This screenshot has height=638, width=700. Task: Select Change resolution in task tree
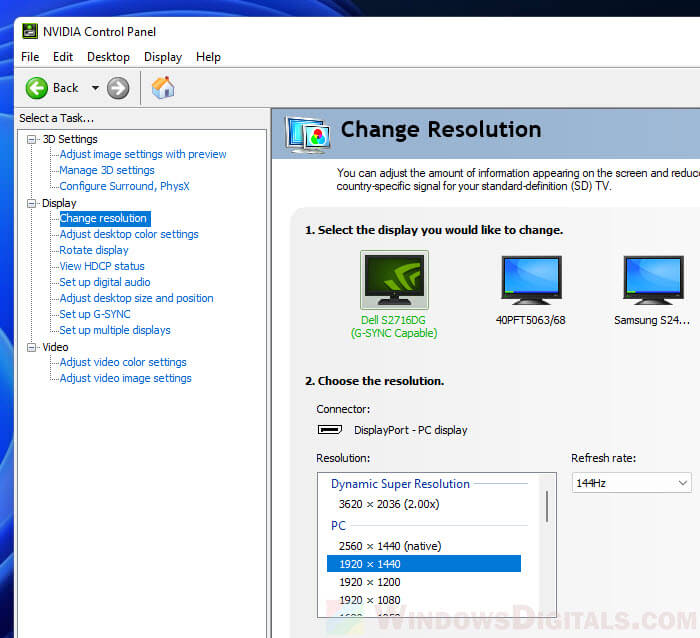point(104,218)
